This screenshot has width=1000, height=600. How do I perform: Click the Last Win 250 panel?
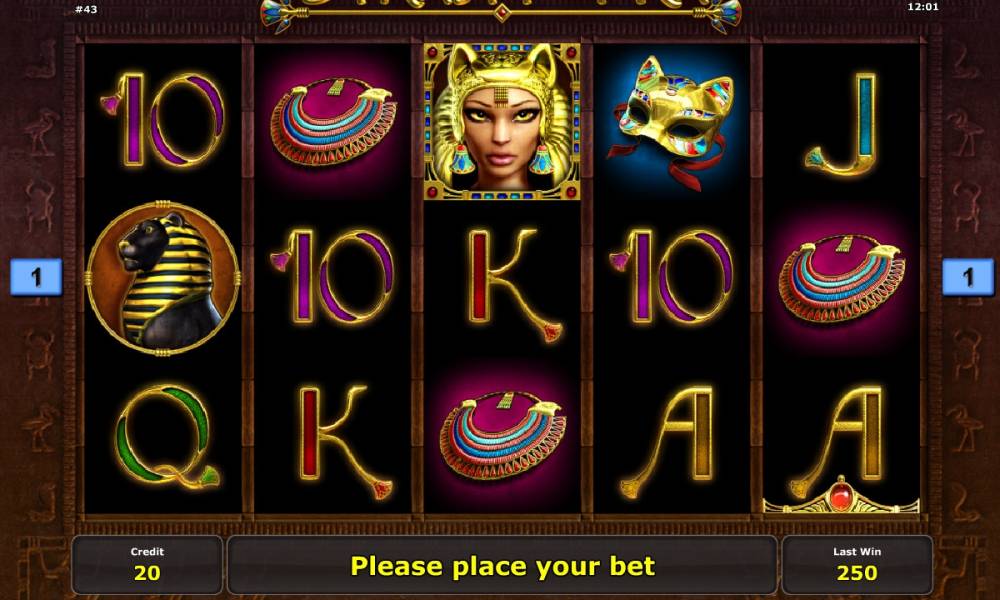(x=857, y=565)
